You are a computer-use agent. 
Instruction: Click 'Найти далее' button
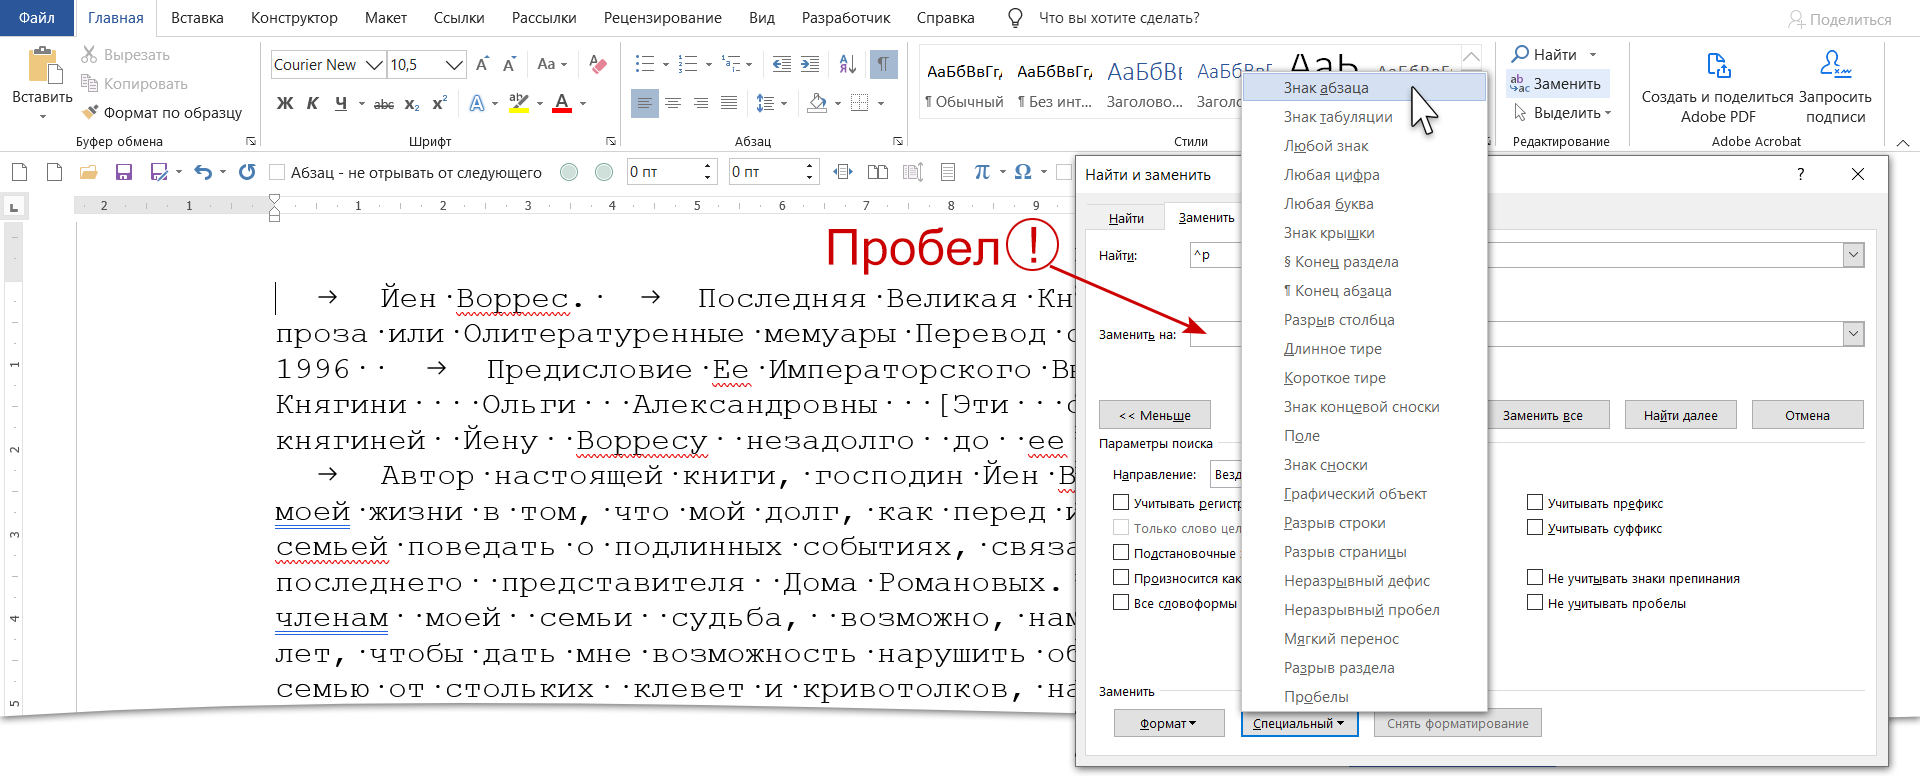tap(1680, 415)
